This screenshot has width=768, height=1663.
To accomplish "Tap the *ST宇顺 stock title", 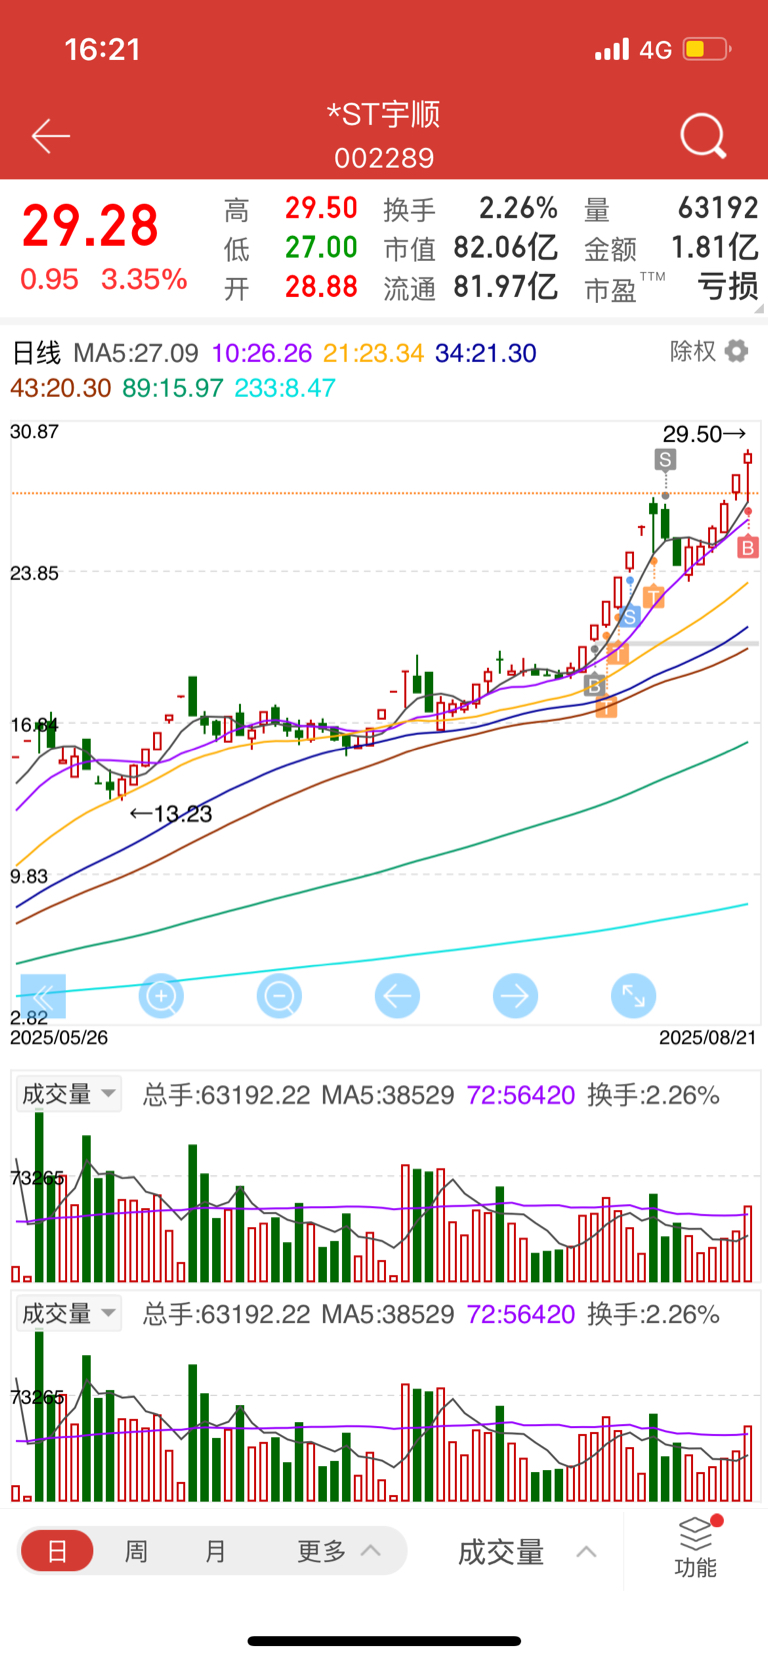I will pos(384,114).
